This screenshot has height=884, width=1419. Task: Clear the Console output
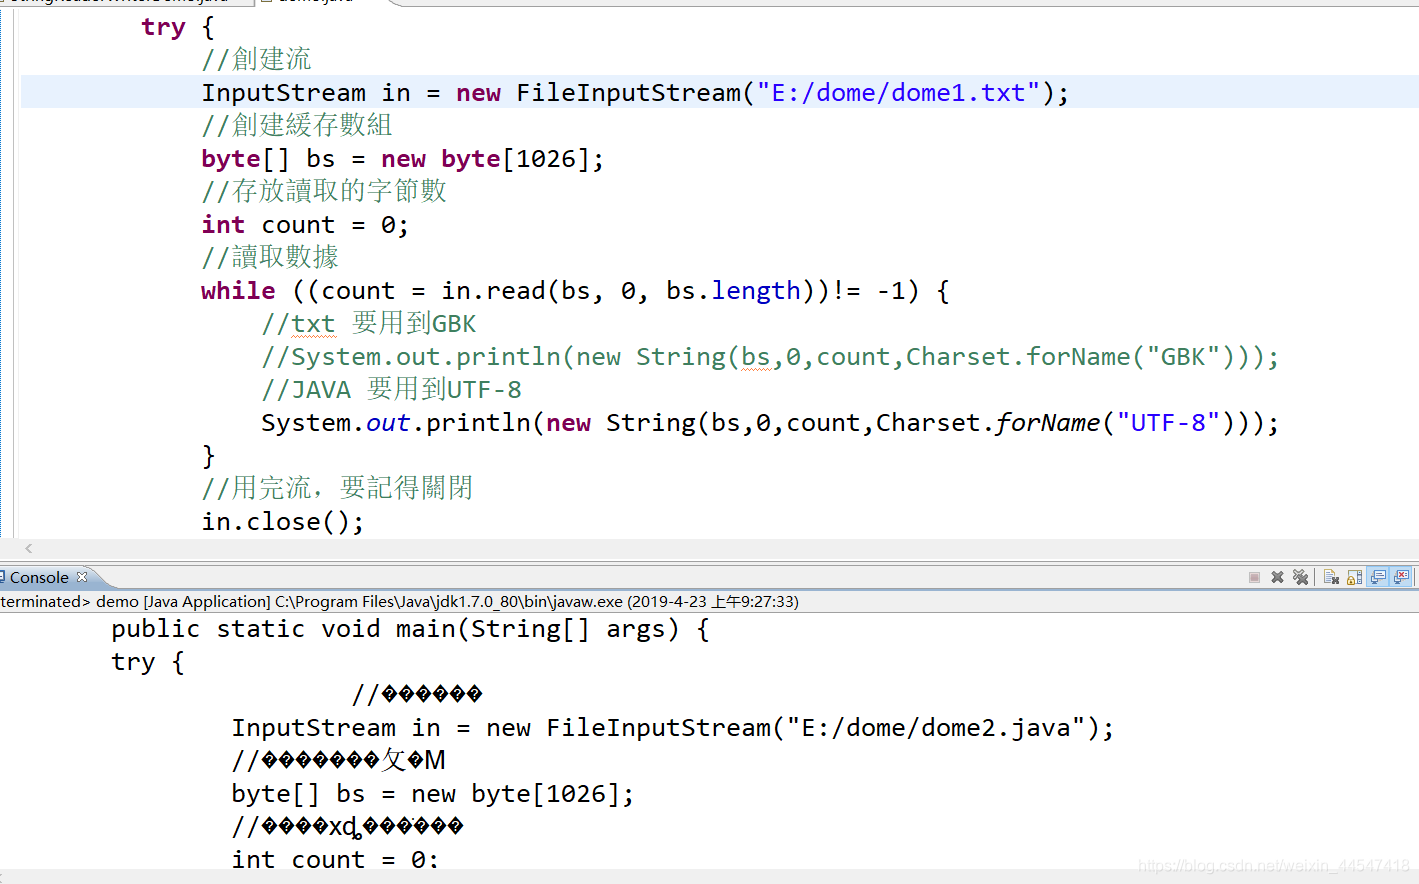[1331, 577]
